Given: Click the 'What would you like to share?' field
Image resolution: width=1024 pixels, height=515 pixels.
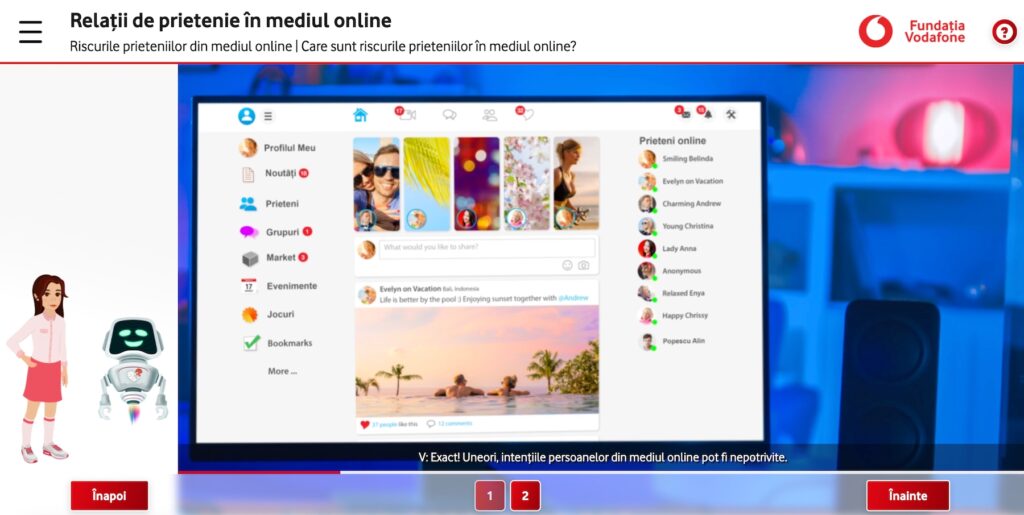Looking at the screenshot, I should click(486, 248).
